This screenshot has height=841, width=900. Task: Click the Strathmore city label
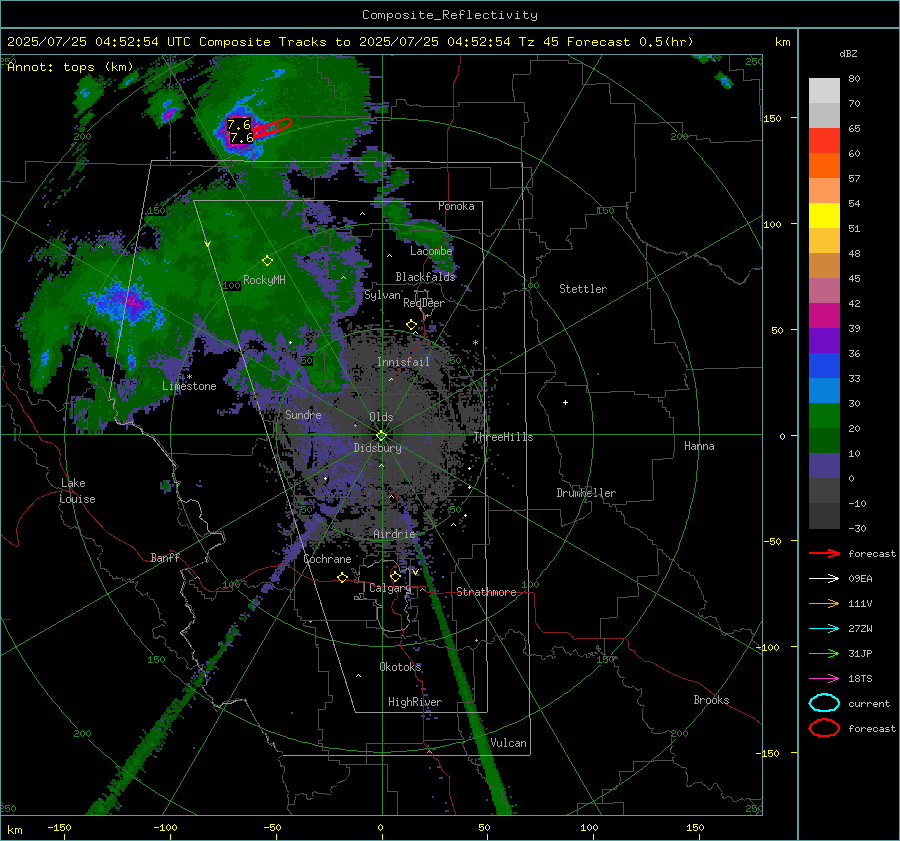click(486, 592)
